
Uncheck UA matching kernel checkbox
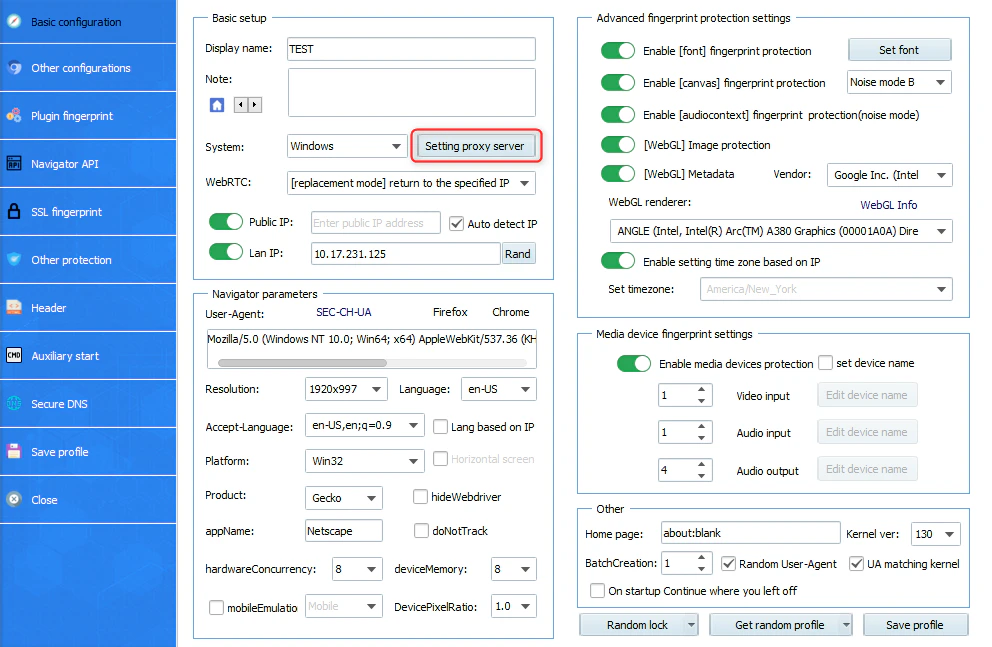(x=857, y=564)
